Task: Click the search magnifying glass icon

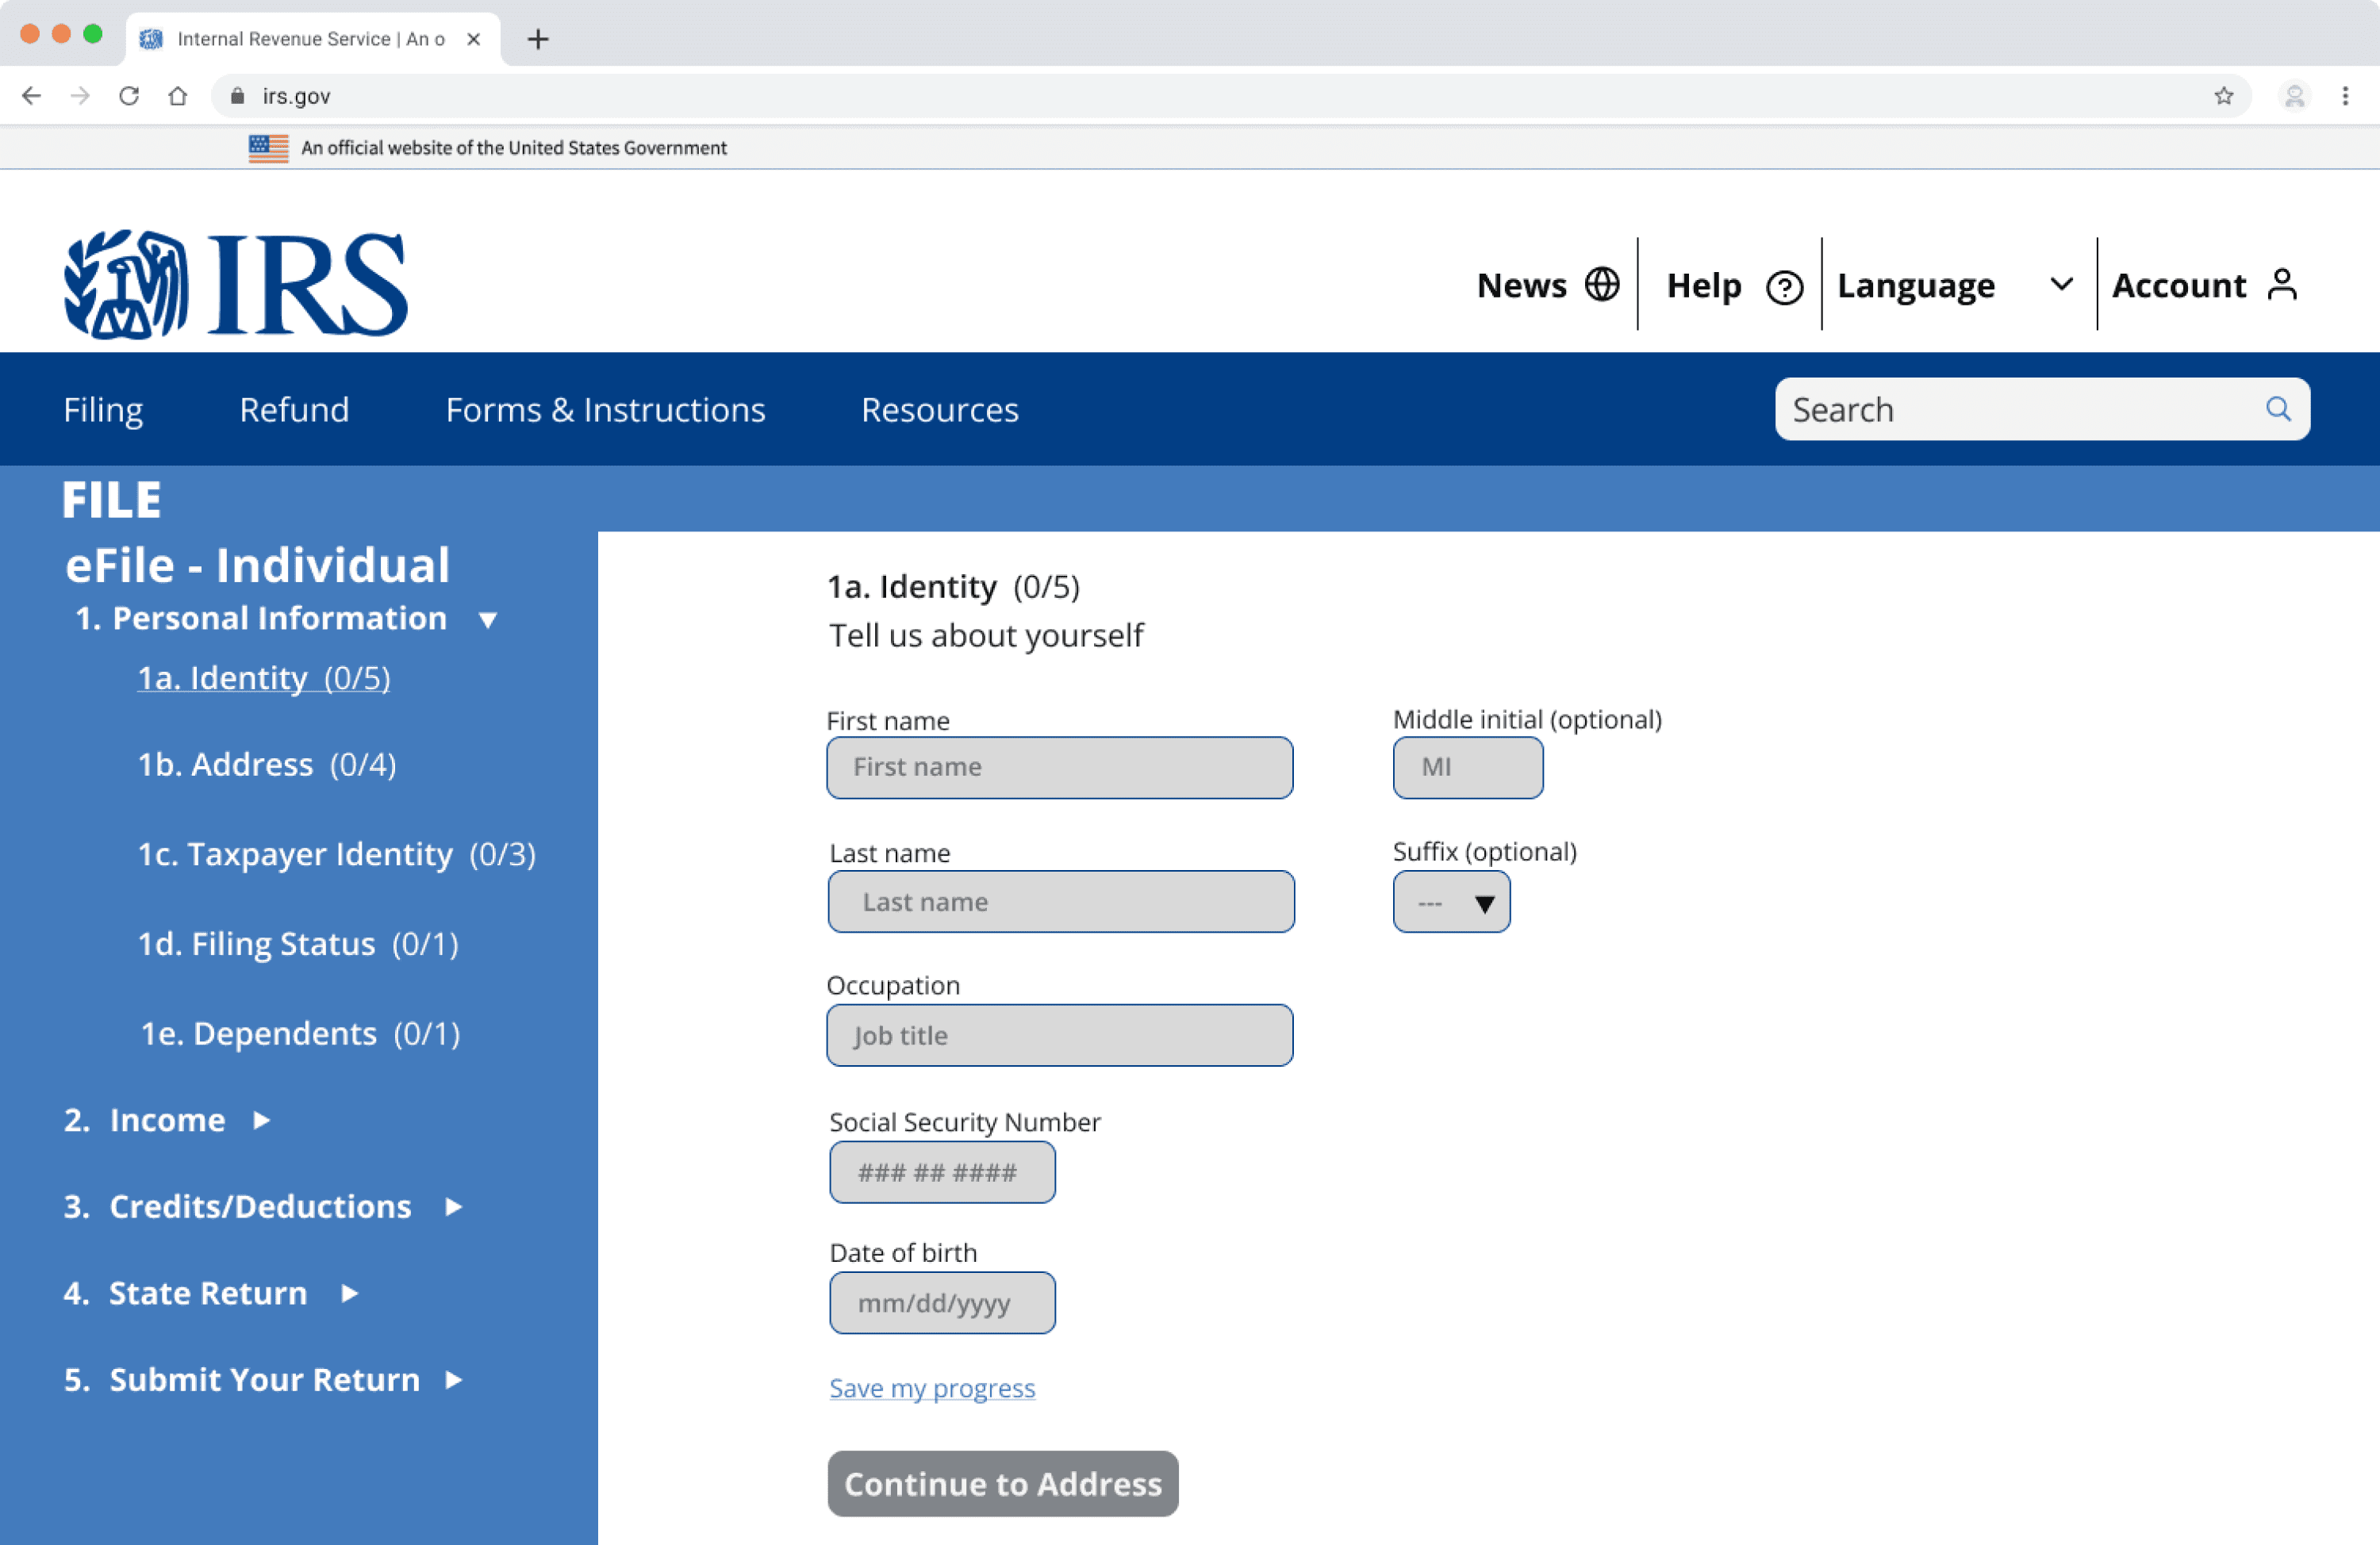Action: [x=2277, y=409]
